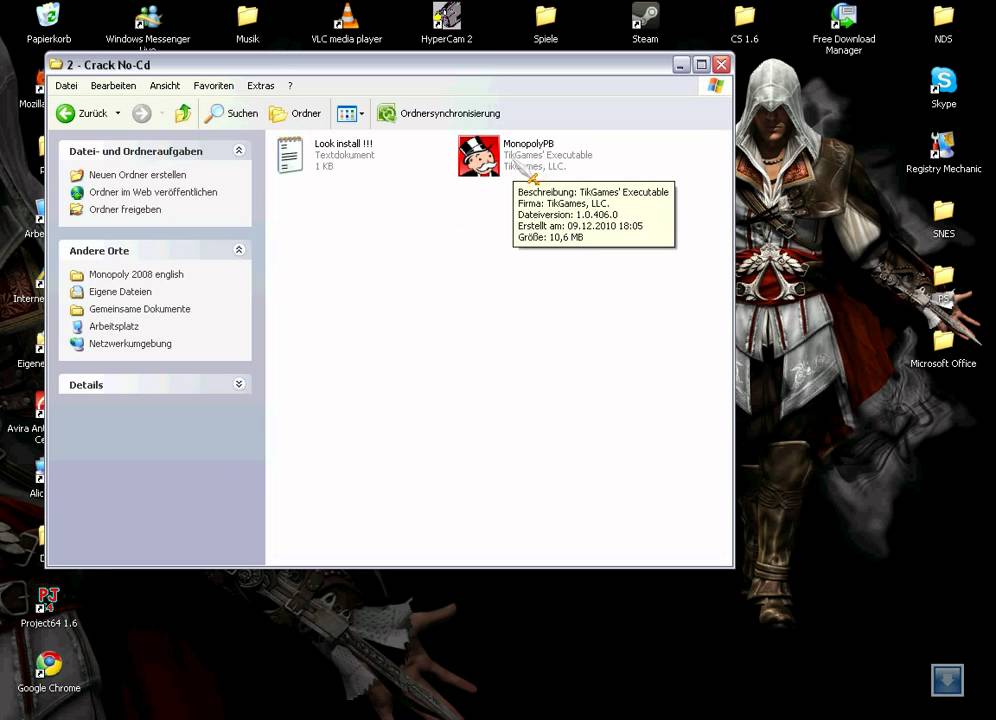Open Eigene Dateien link
The width and height of the screenshot is (996, 720).
point(120,292)
